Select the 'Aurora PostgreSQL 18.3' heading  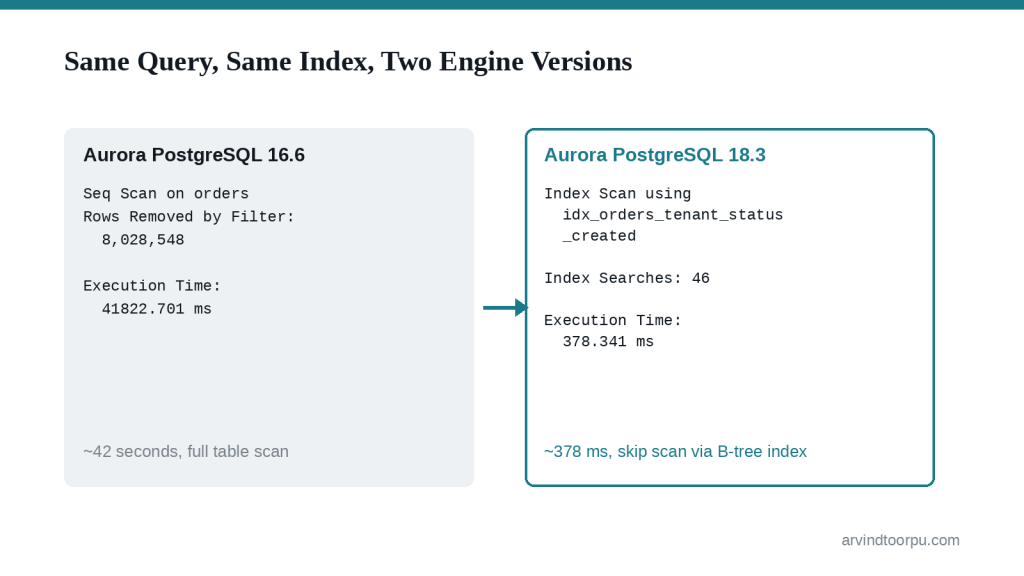[x=655, y=155]
